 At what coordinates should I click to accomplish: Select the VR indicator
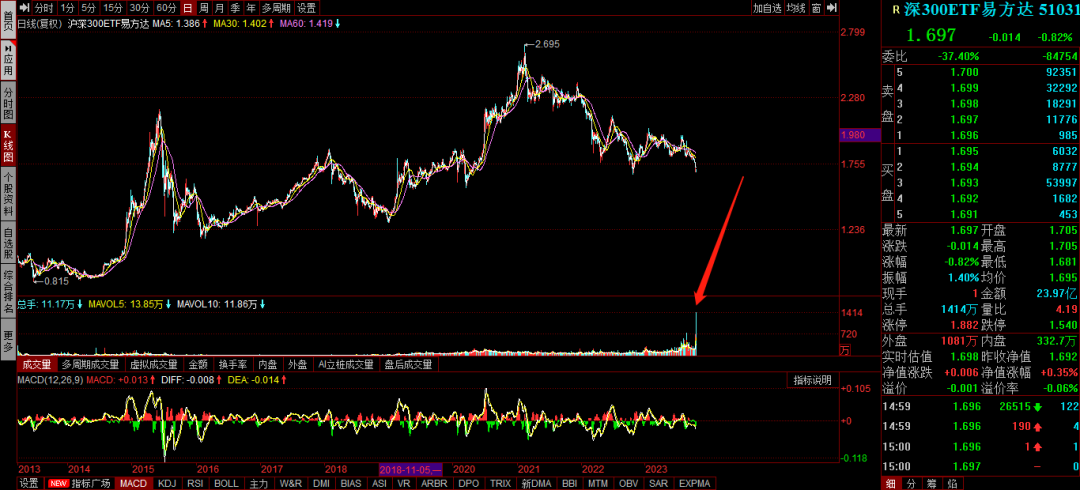pyautogui.click(x=404, y=484)
